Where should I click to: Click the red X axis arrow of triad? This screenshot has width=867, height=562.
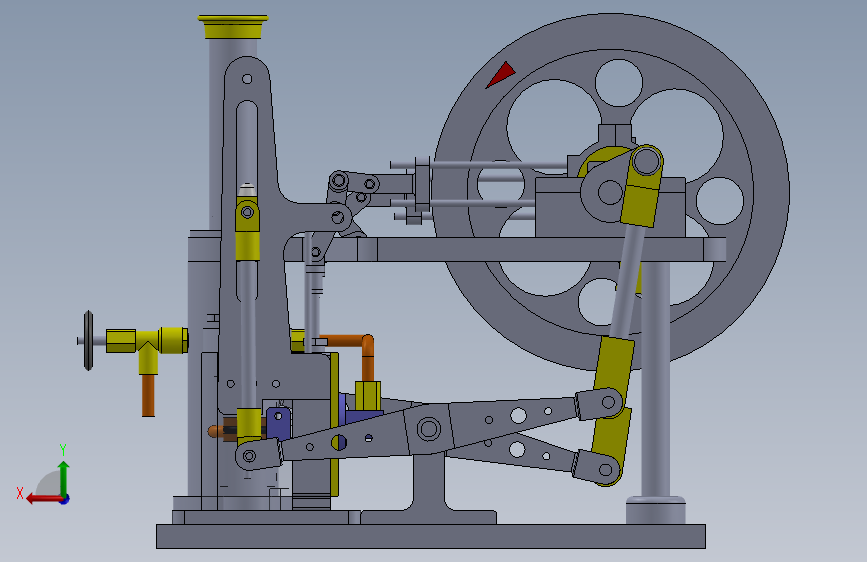[x=43, y=499]
